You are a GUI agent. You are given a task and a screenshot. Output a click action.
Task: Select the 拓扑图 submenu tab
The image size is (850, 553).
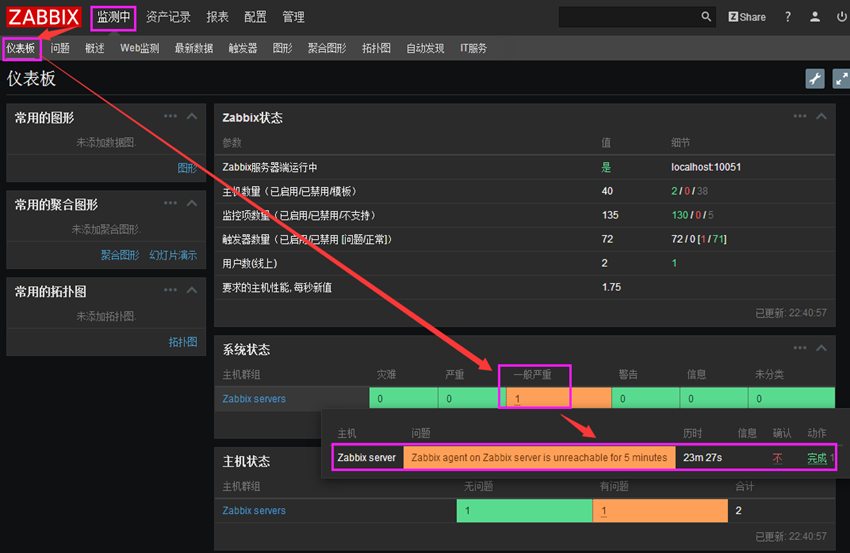coord(376,48)
